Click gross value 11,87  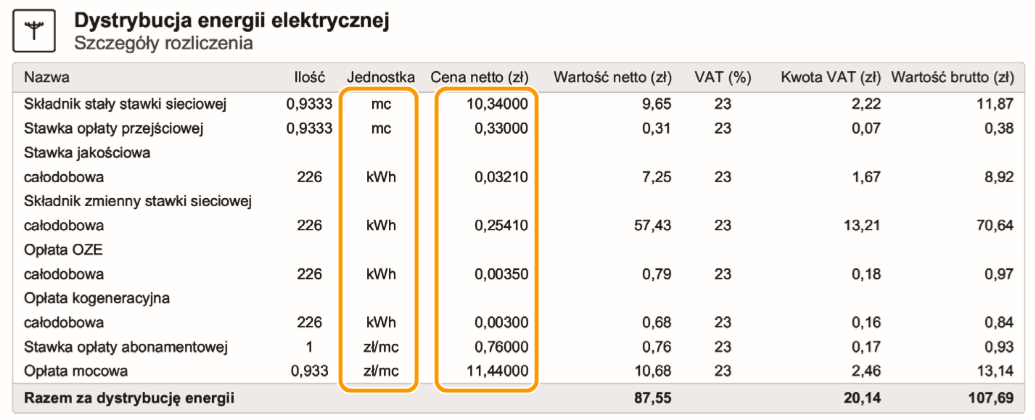click(x=995, y=104)
